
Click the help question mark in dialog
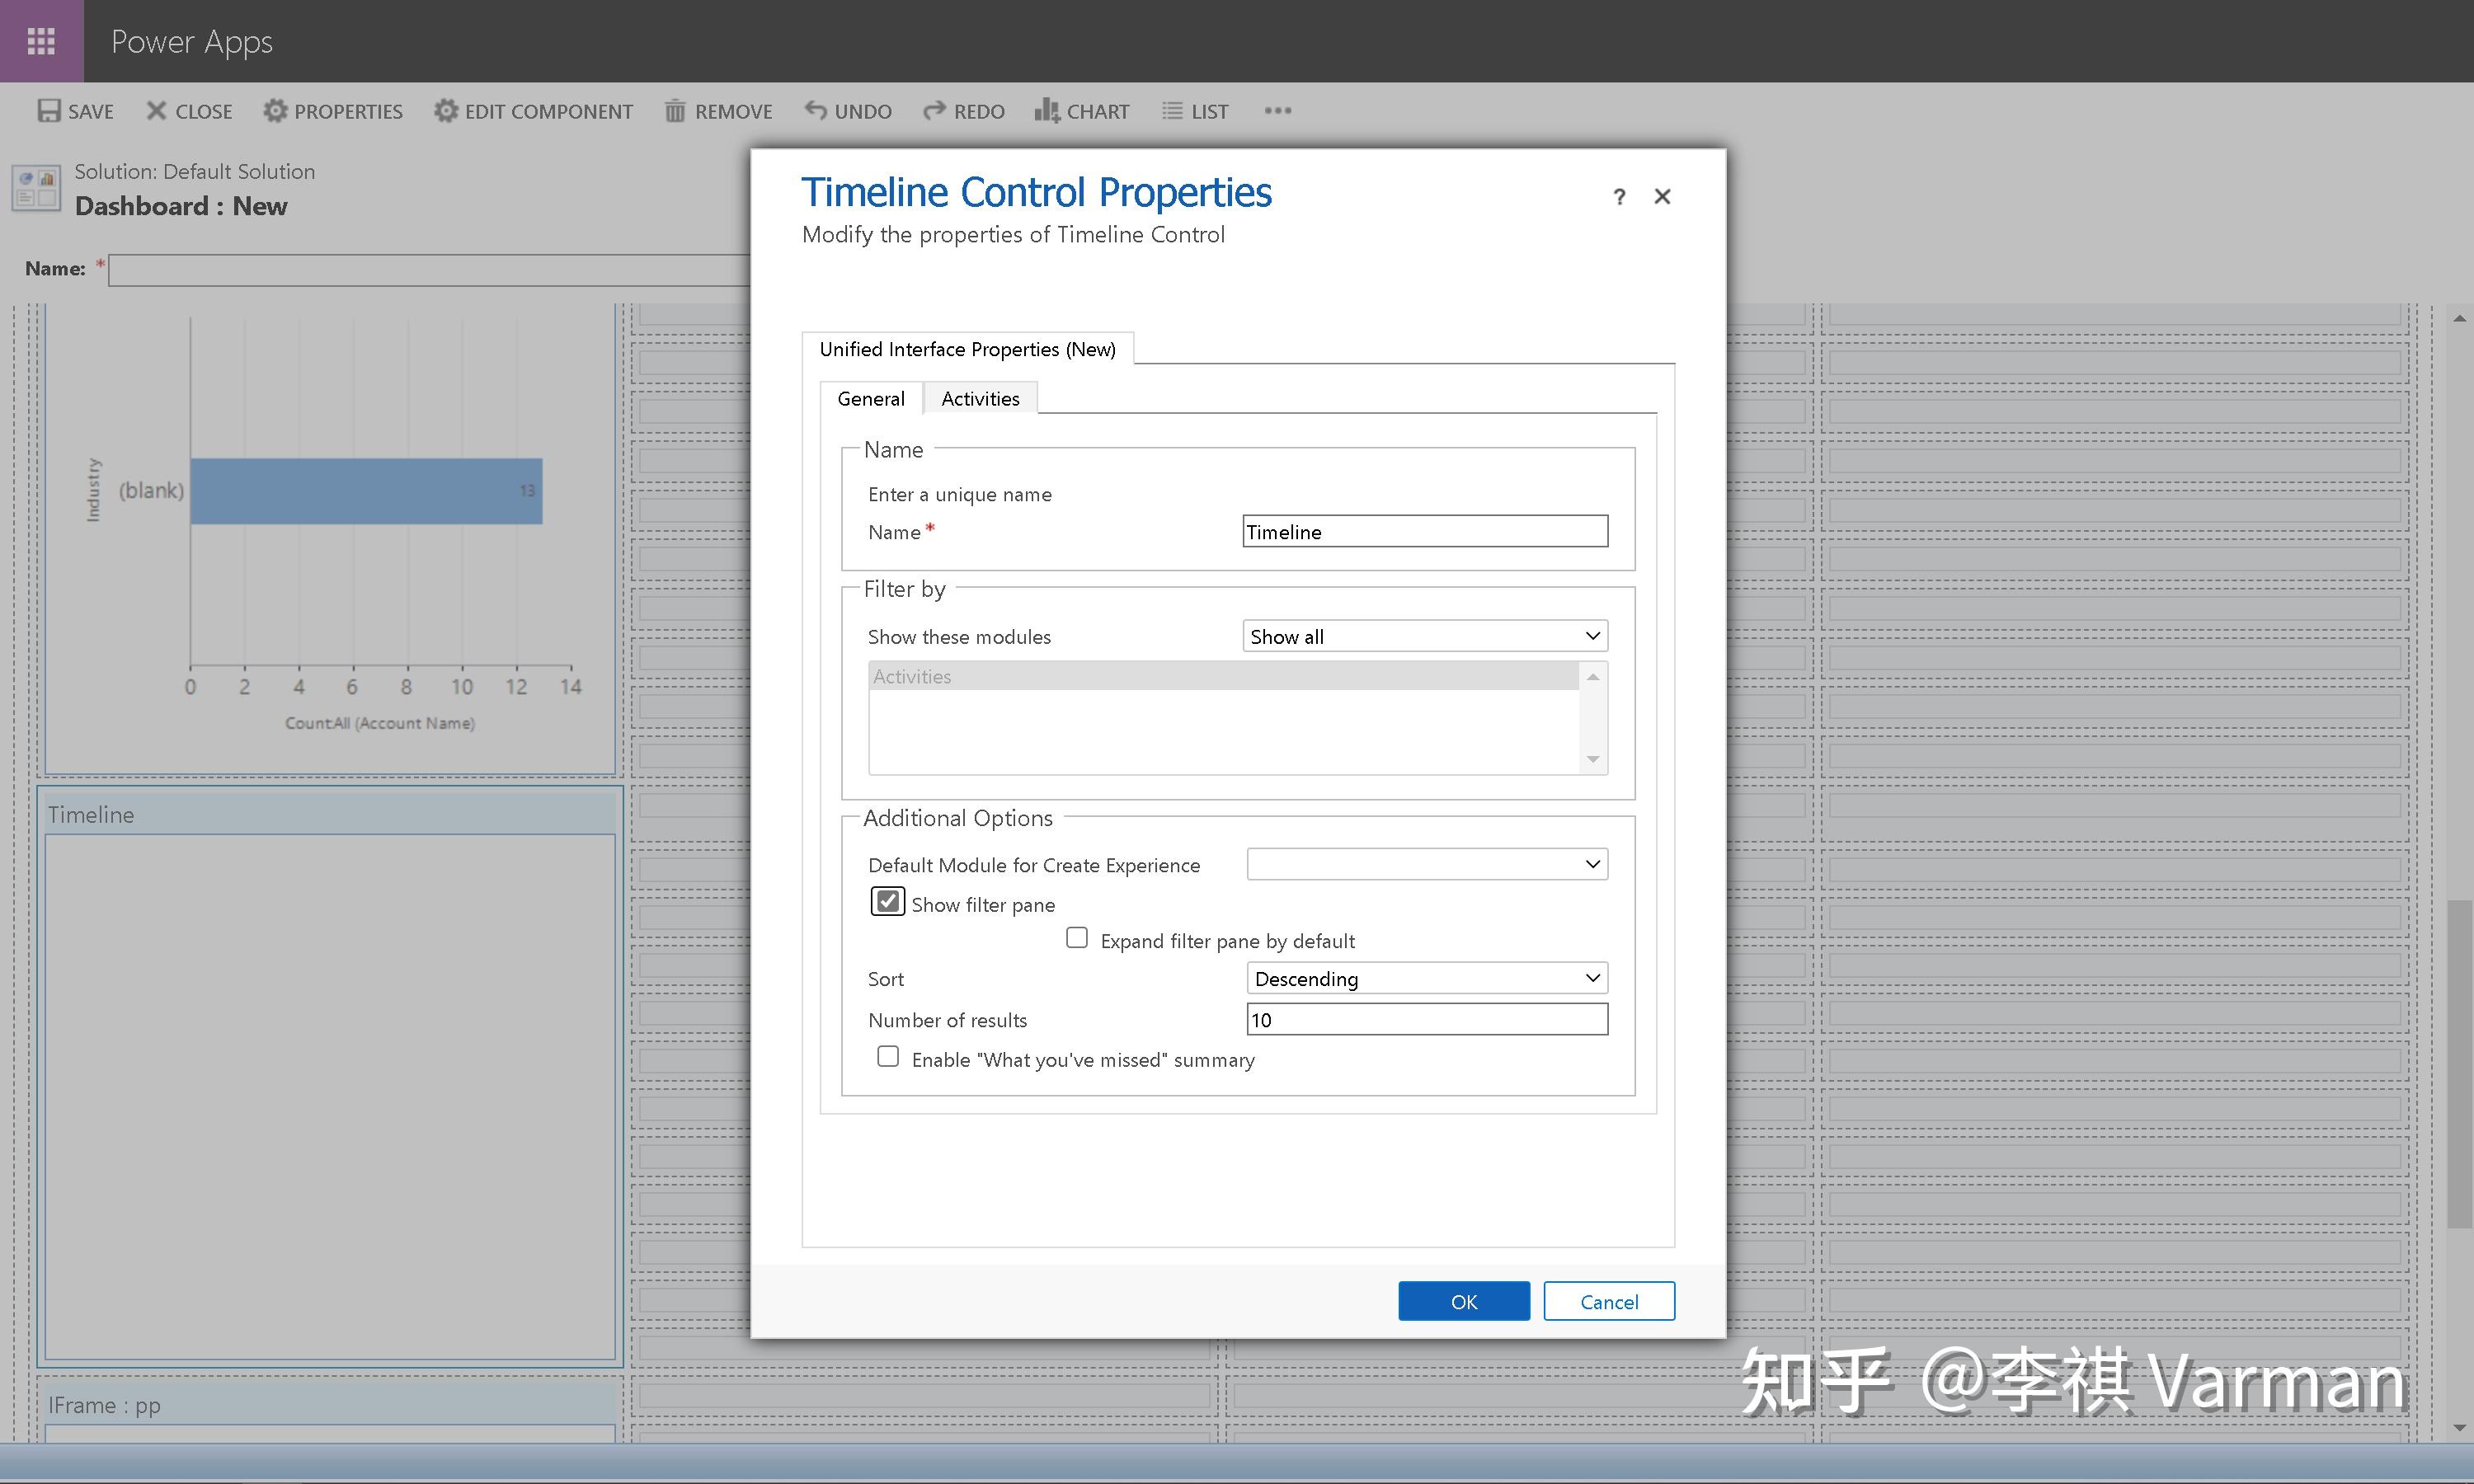(x=1619, y=197)
